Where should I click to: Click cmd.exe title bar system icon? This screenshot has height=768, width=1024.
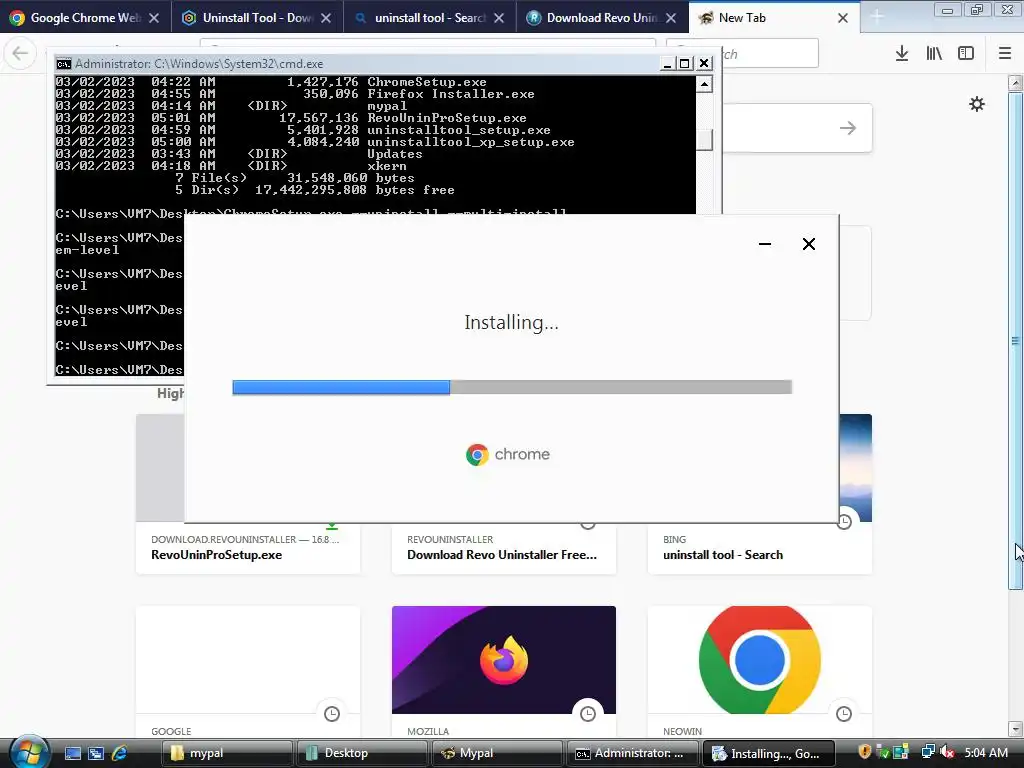[x=63, y=64]
